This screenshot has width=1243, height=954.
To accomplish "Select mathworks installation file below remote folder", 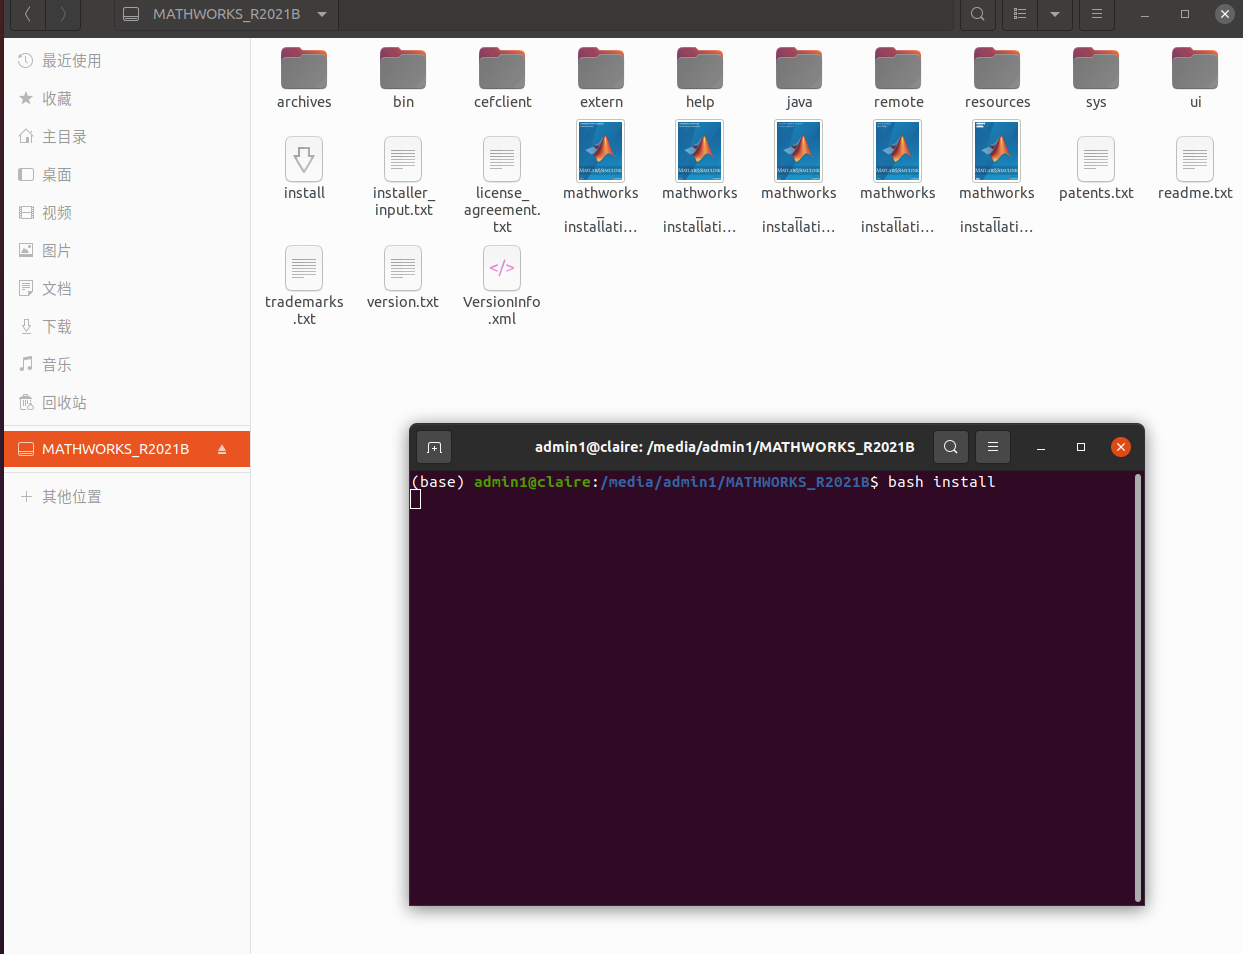I will coord(898,177).
